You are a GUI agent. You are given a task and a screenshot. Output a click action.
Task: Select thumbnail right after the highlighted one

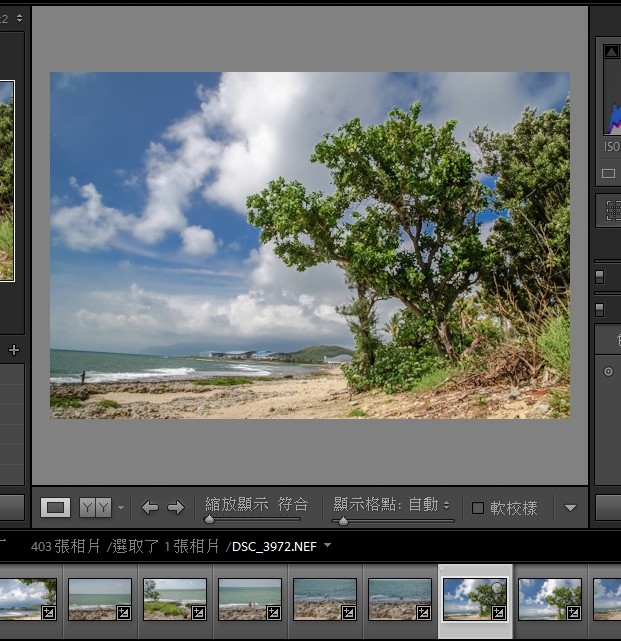tap(550, 599)
